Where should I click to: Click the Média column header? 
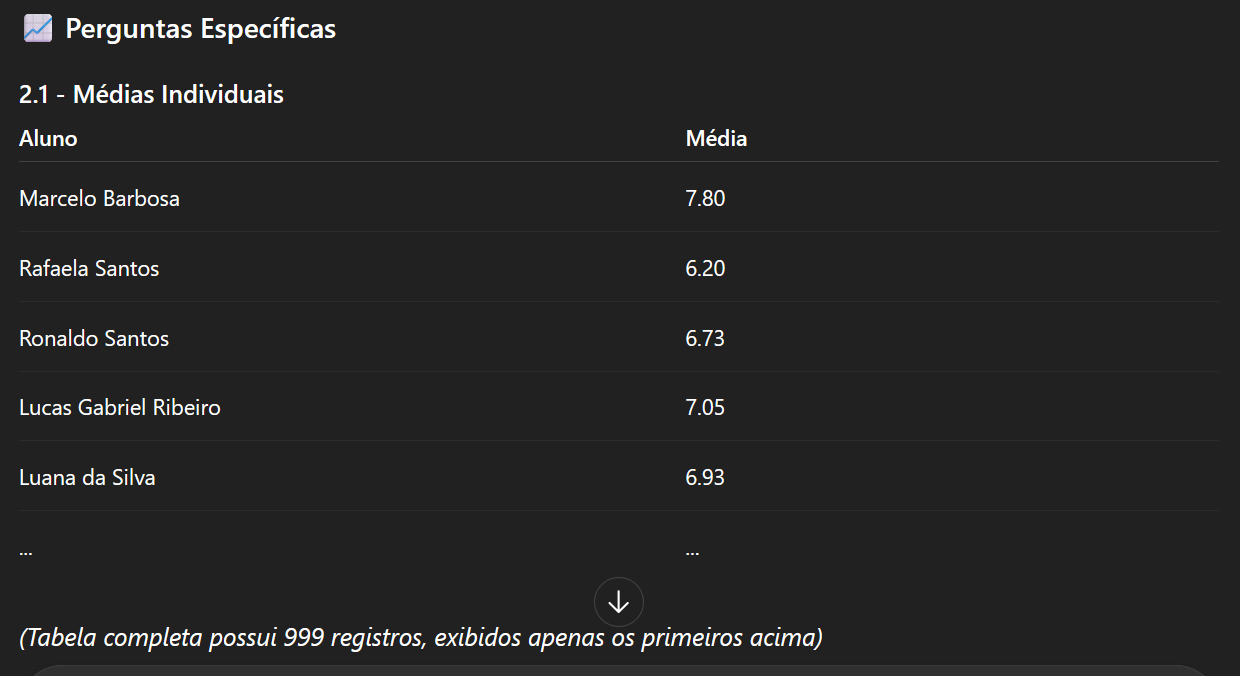[x=716, y=139]
